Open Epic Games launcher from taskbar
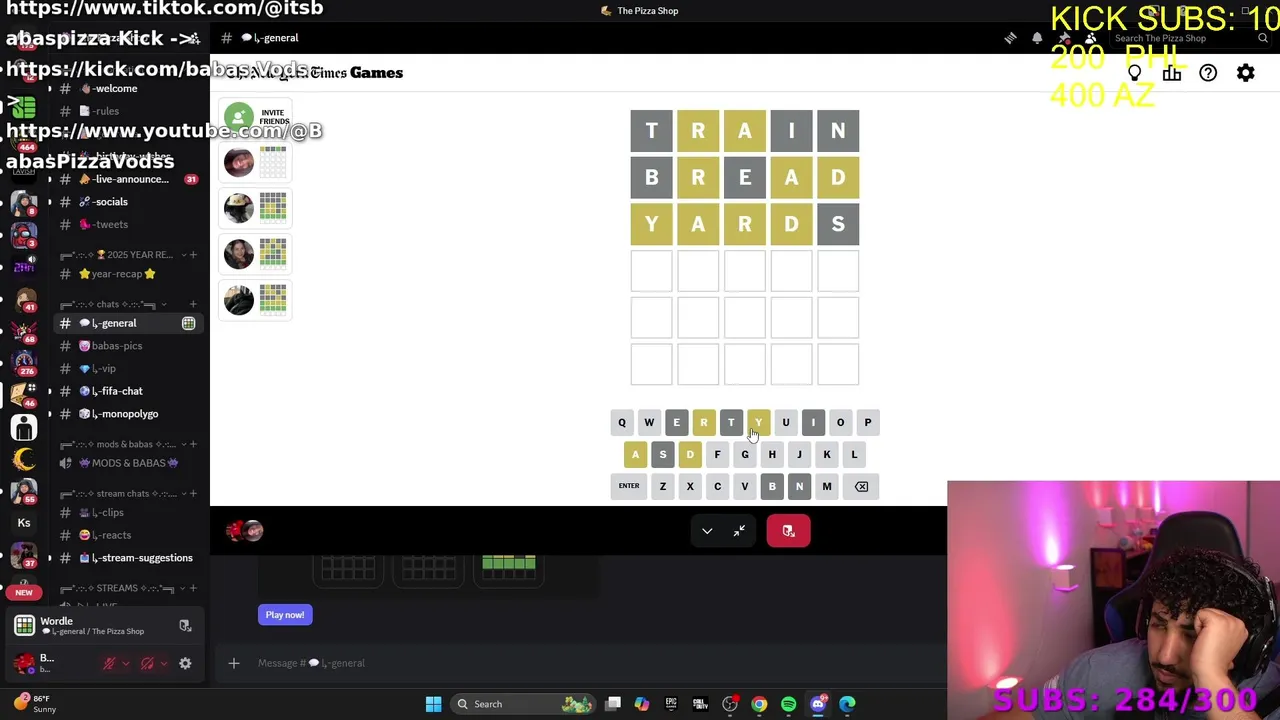Viewport: 1280px width, 720px height. [x=671, y=704]
